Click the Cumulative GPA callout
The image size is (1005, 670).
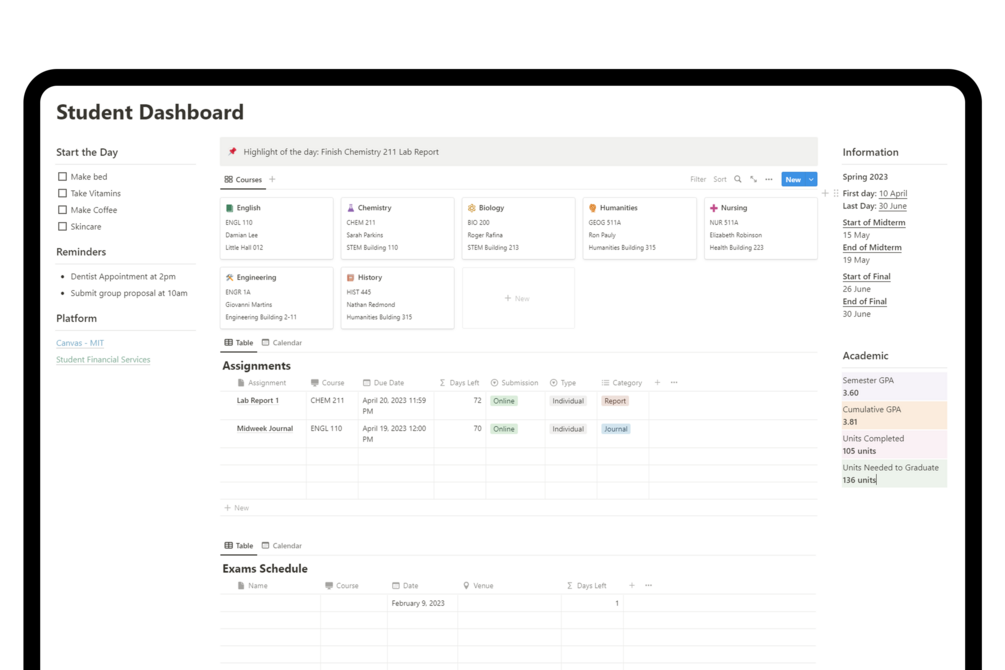click(x=894, y=415)
